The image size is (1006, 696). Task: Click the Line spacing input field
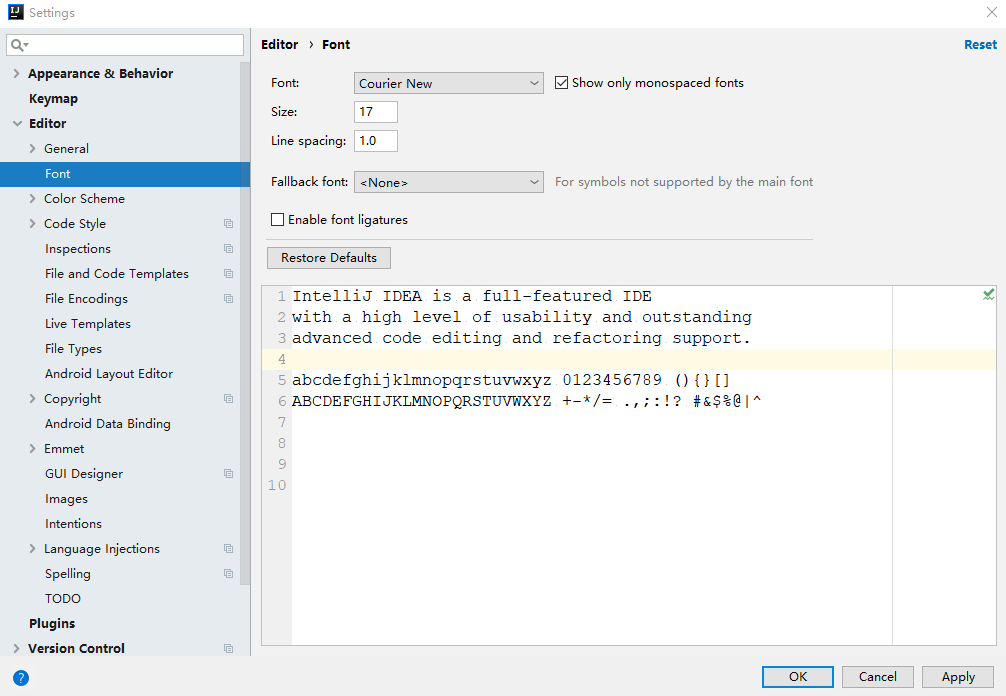tap(376, 141)
